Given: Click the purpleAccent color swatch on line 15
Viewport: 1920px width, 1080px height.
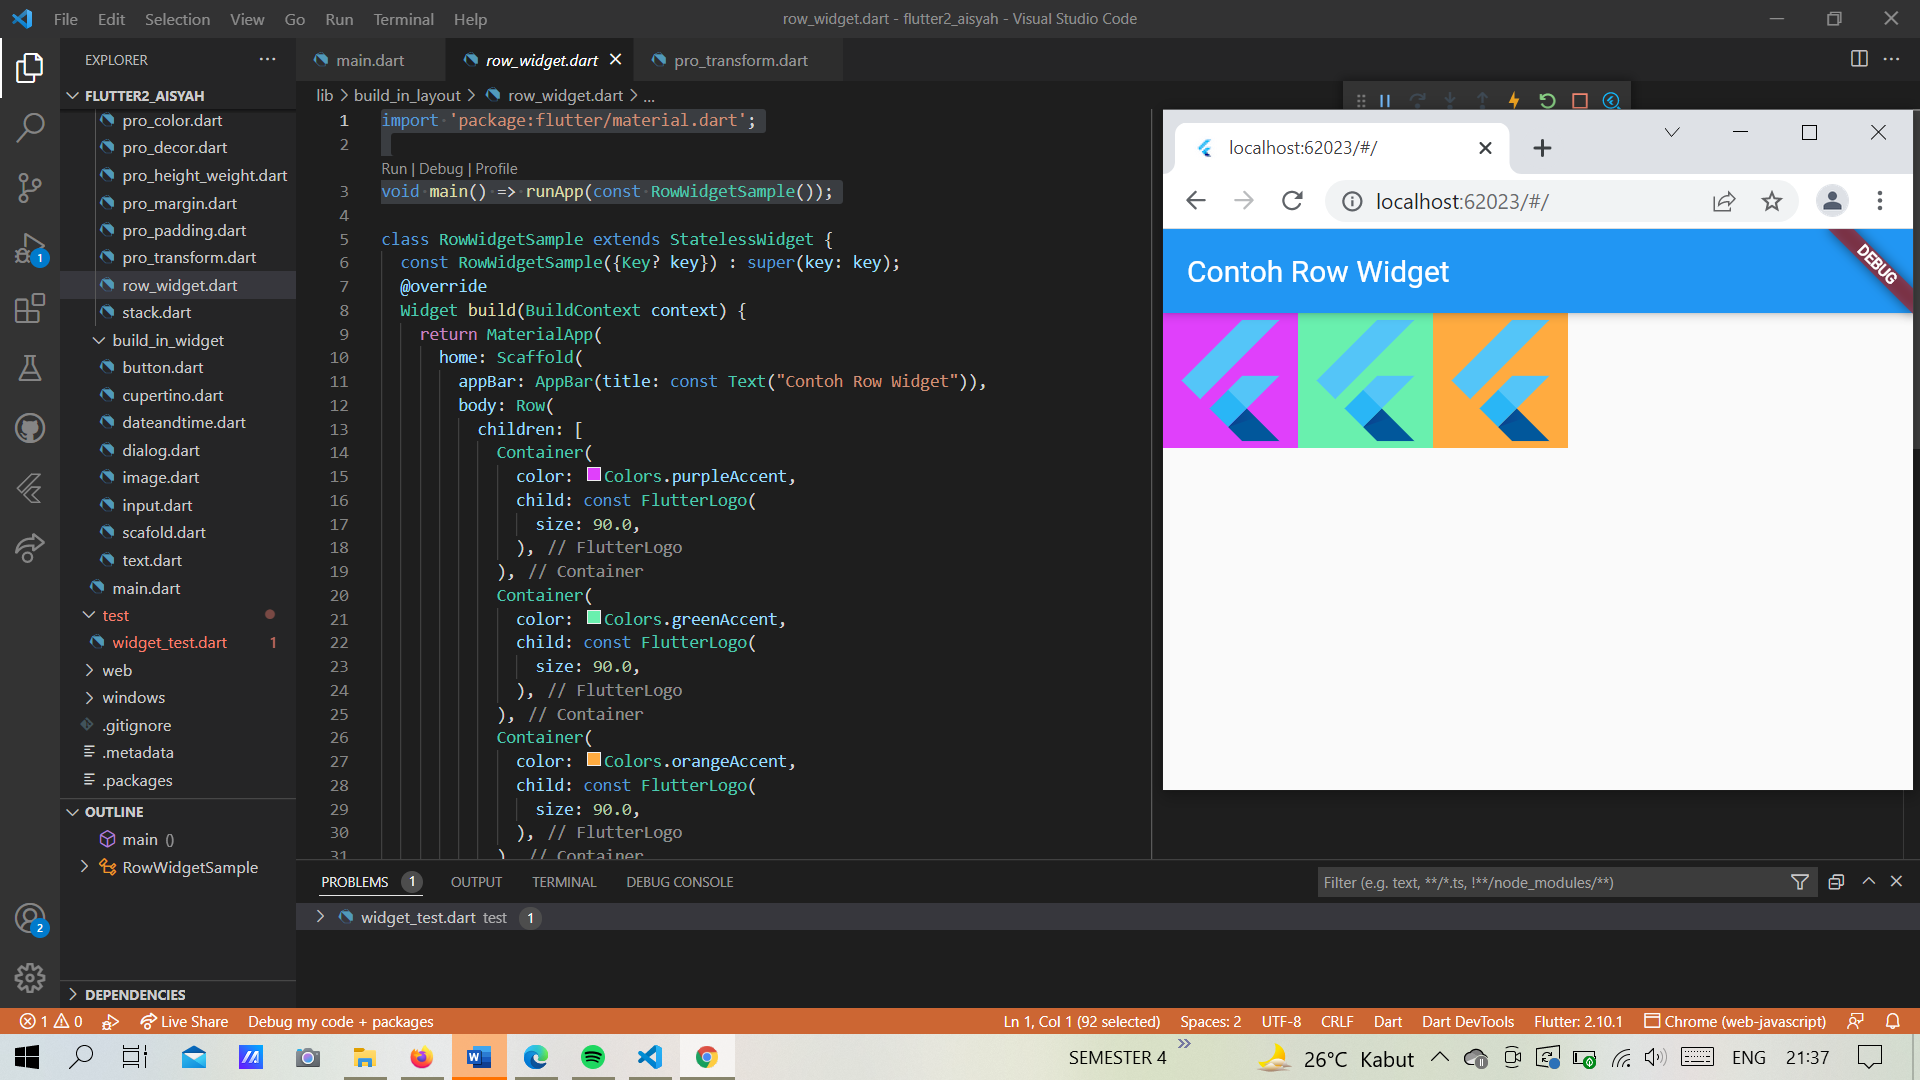Looking at the screenshot, I should click(593, 475).
